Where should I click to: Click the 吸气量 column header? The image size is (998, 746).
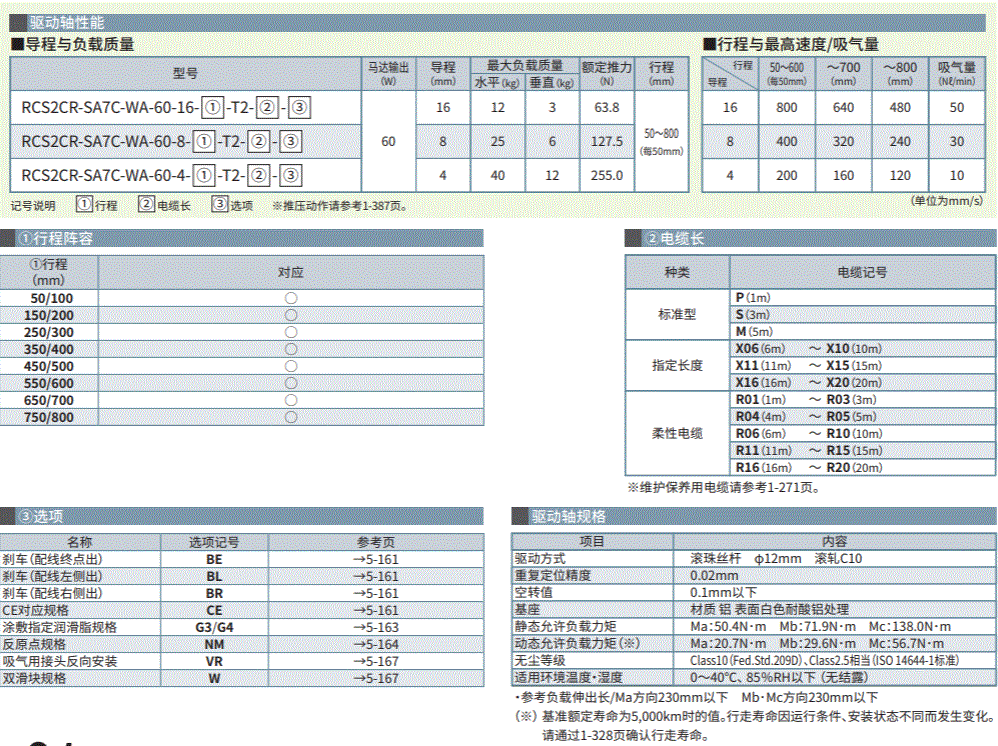click(957, 73)
